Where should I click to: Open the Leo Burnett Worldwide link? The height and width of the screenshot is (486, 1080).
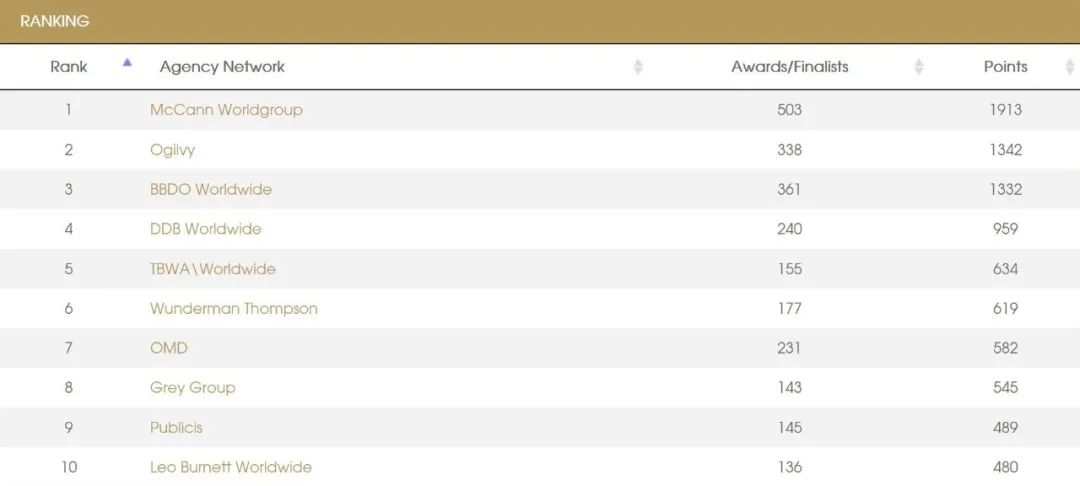pyautogui.click(x=231, y=467)
